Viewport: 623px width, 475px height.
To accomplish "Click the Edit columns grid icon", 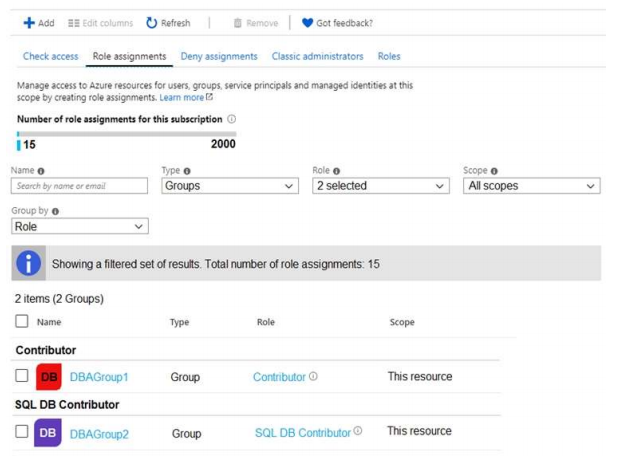I will click(x=74, y=23).
